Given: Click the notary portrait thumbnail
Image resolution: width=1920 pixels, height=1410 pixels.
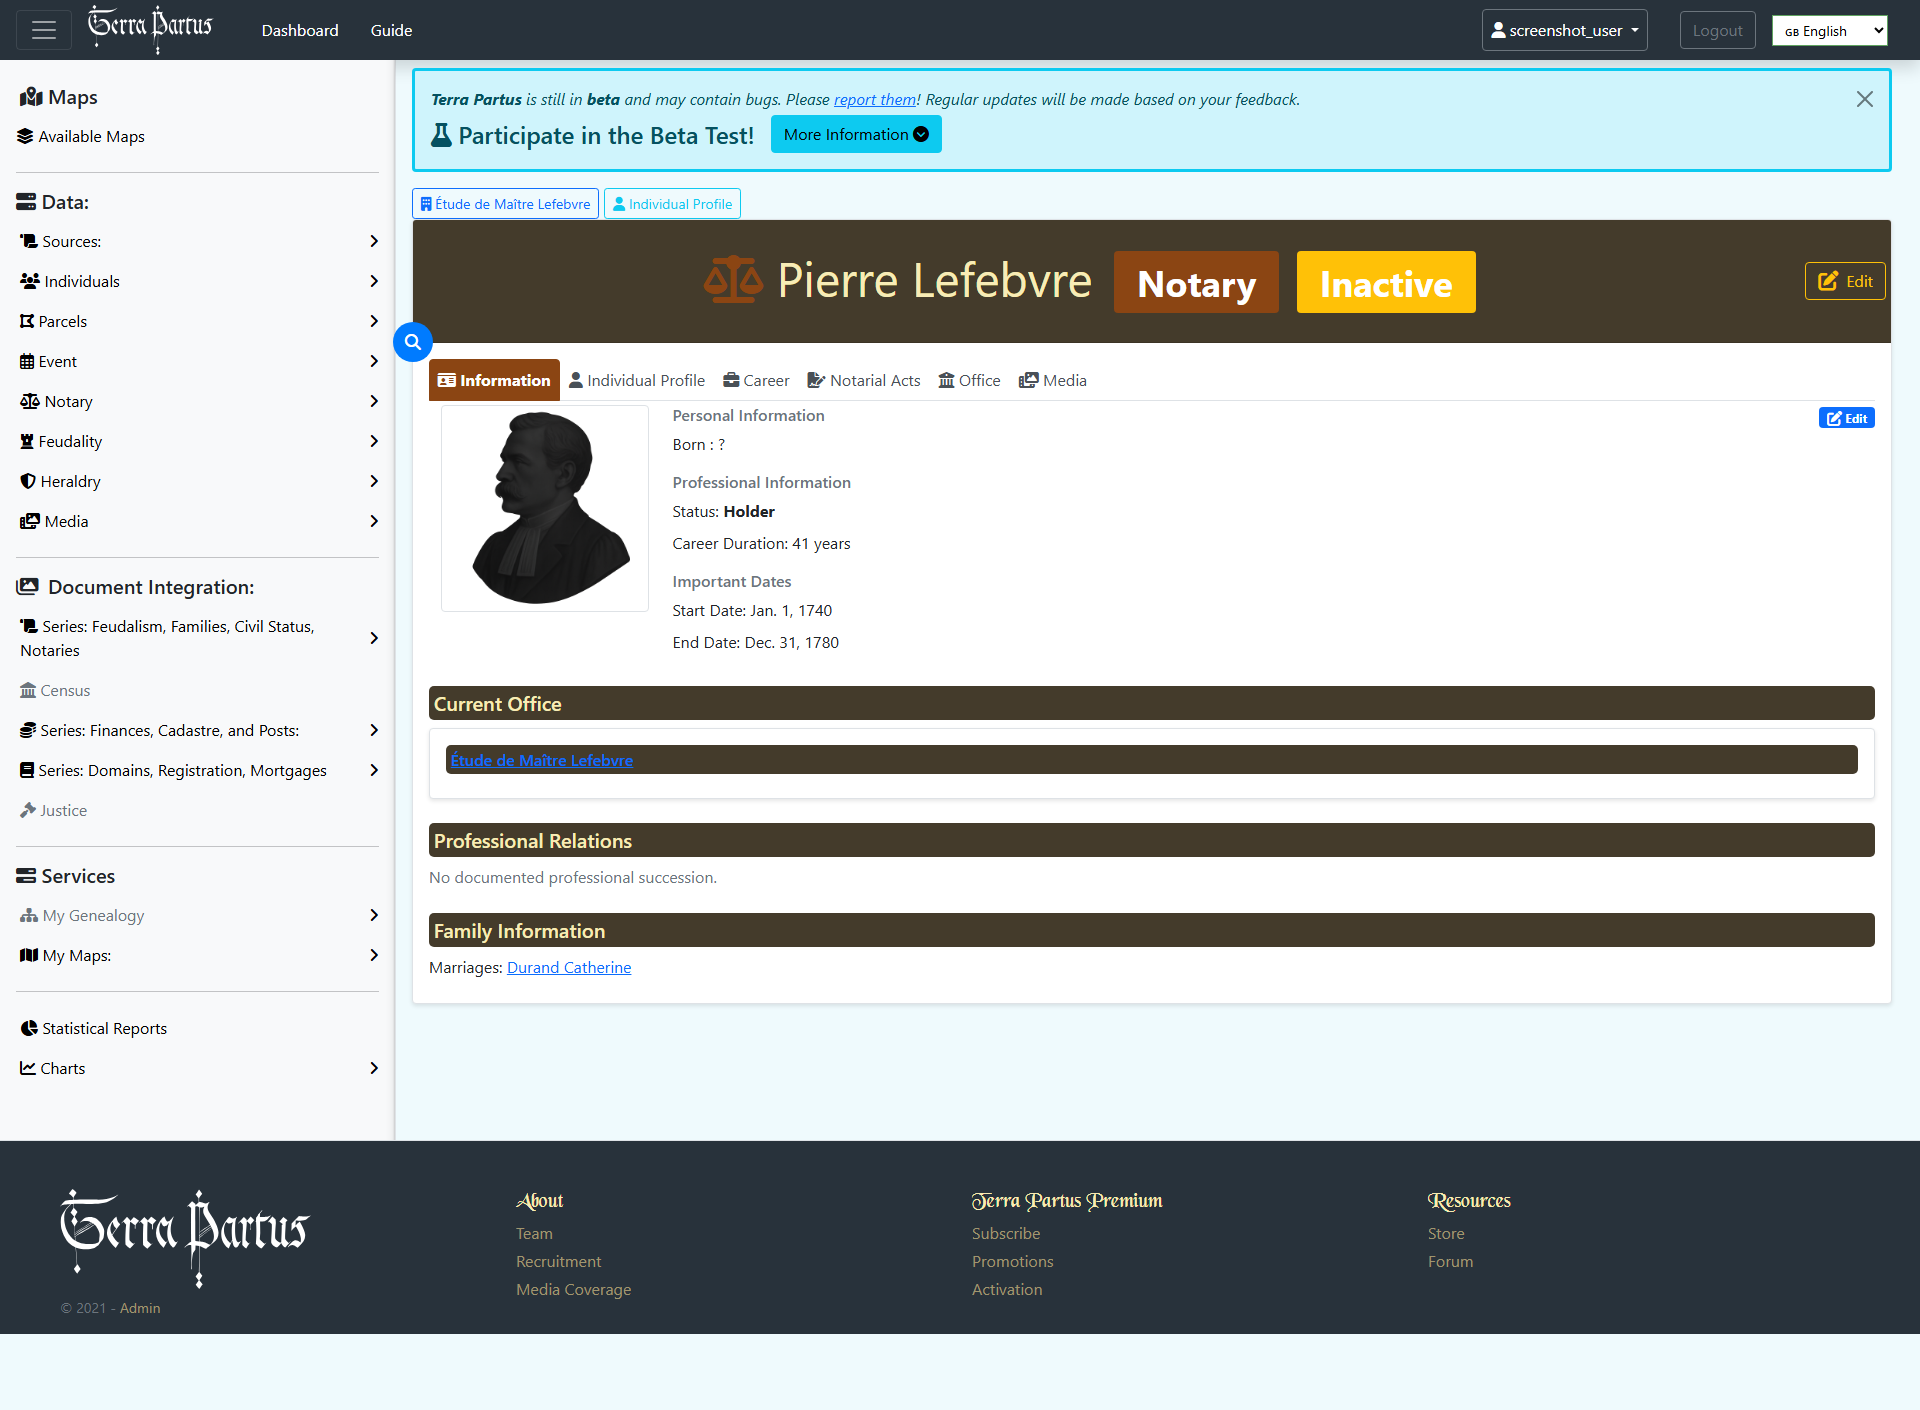Looking at the screenshot, I should click(x=545, y=508).
